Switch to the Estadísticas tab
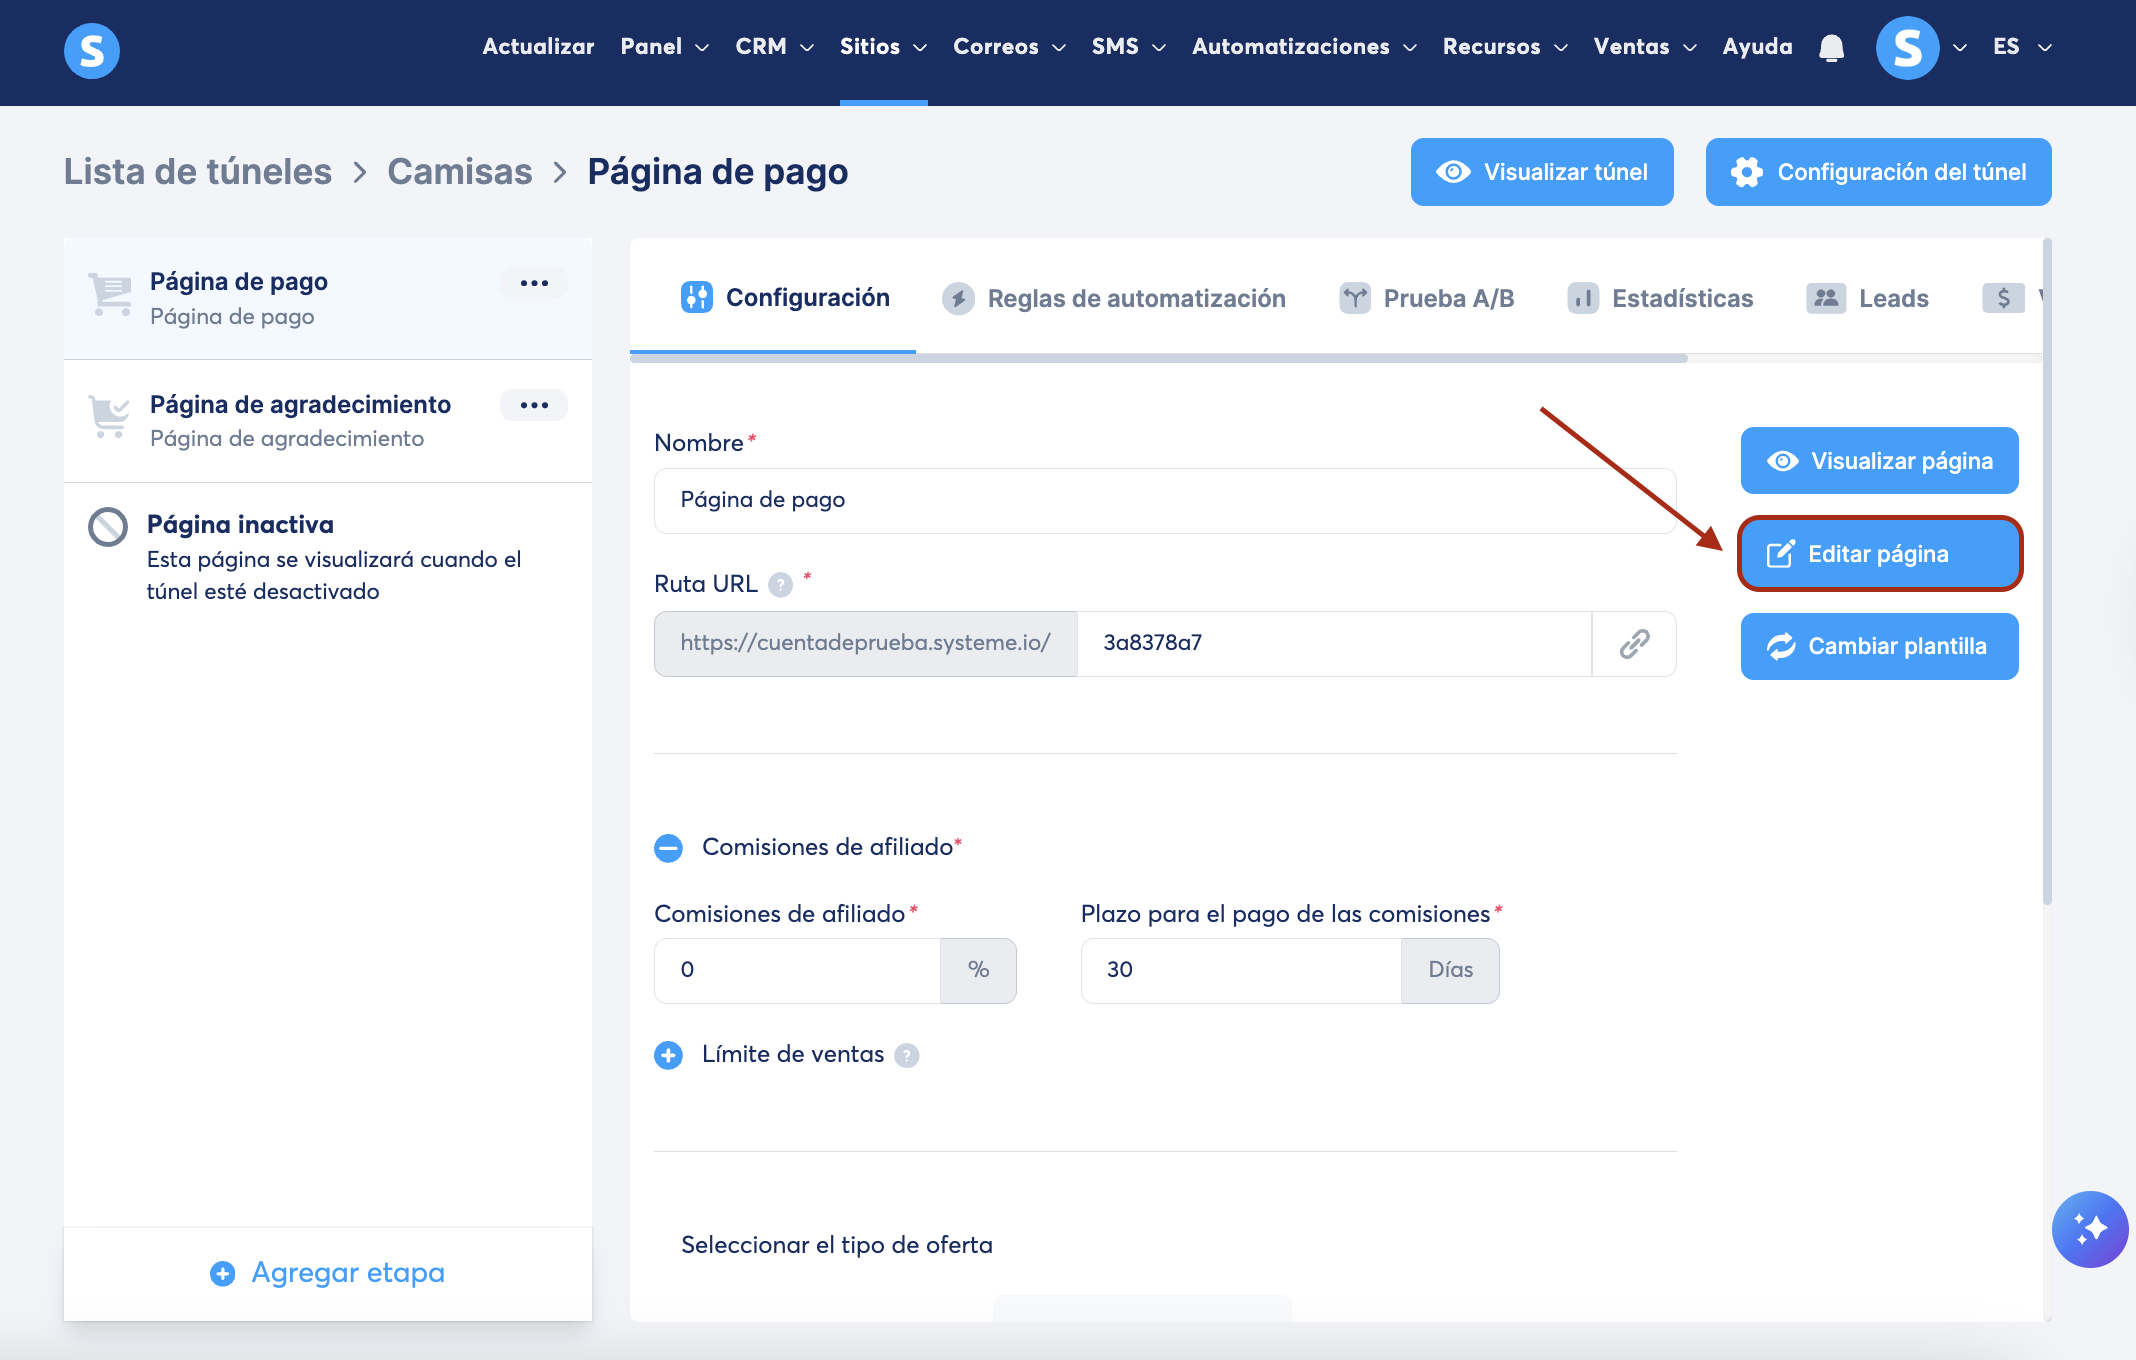 1661,298
